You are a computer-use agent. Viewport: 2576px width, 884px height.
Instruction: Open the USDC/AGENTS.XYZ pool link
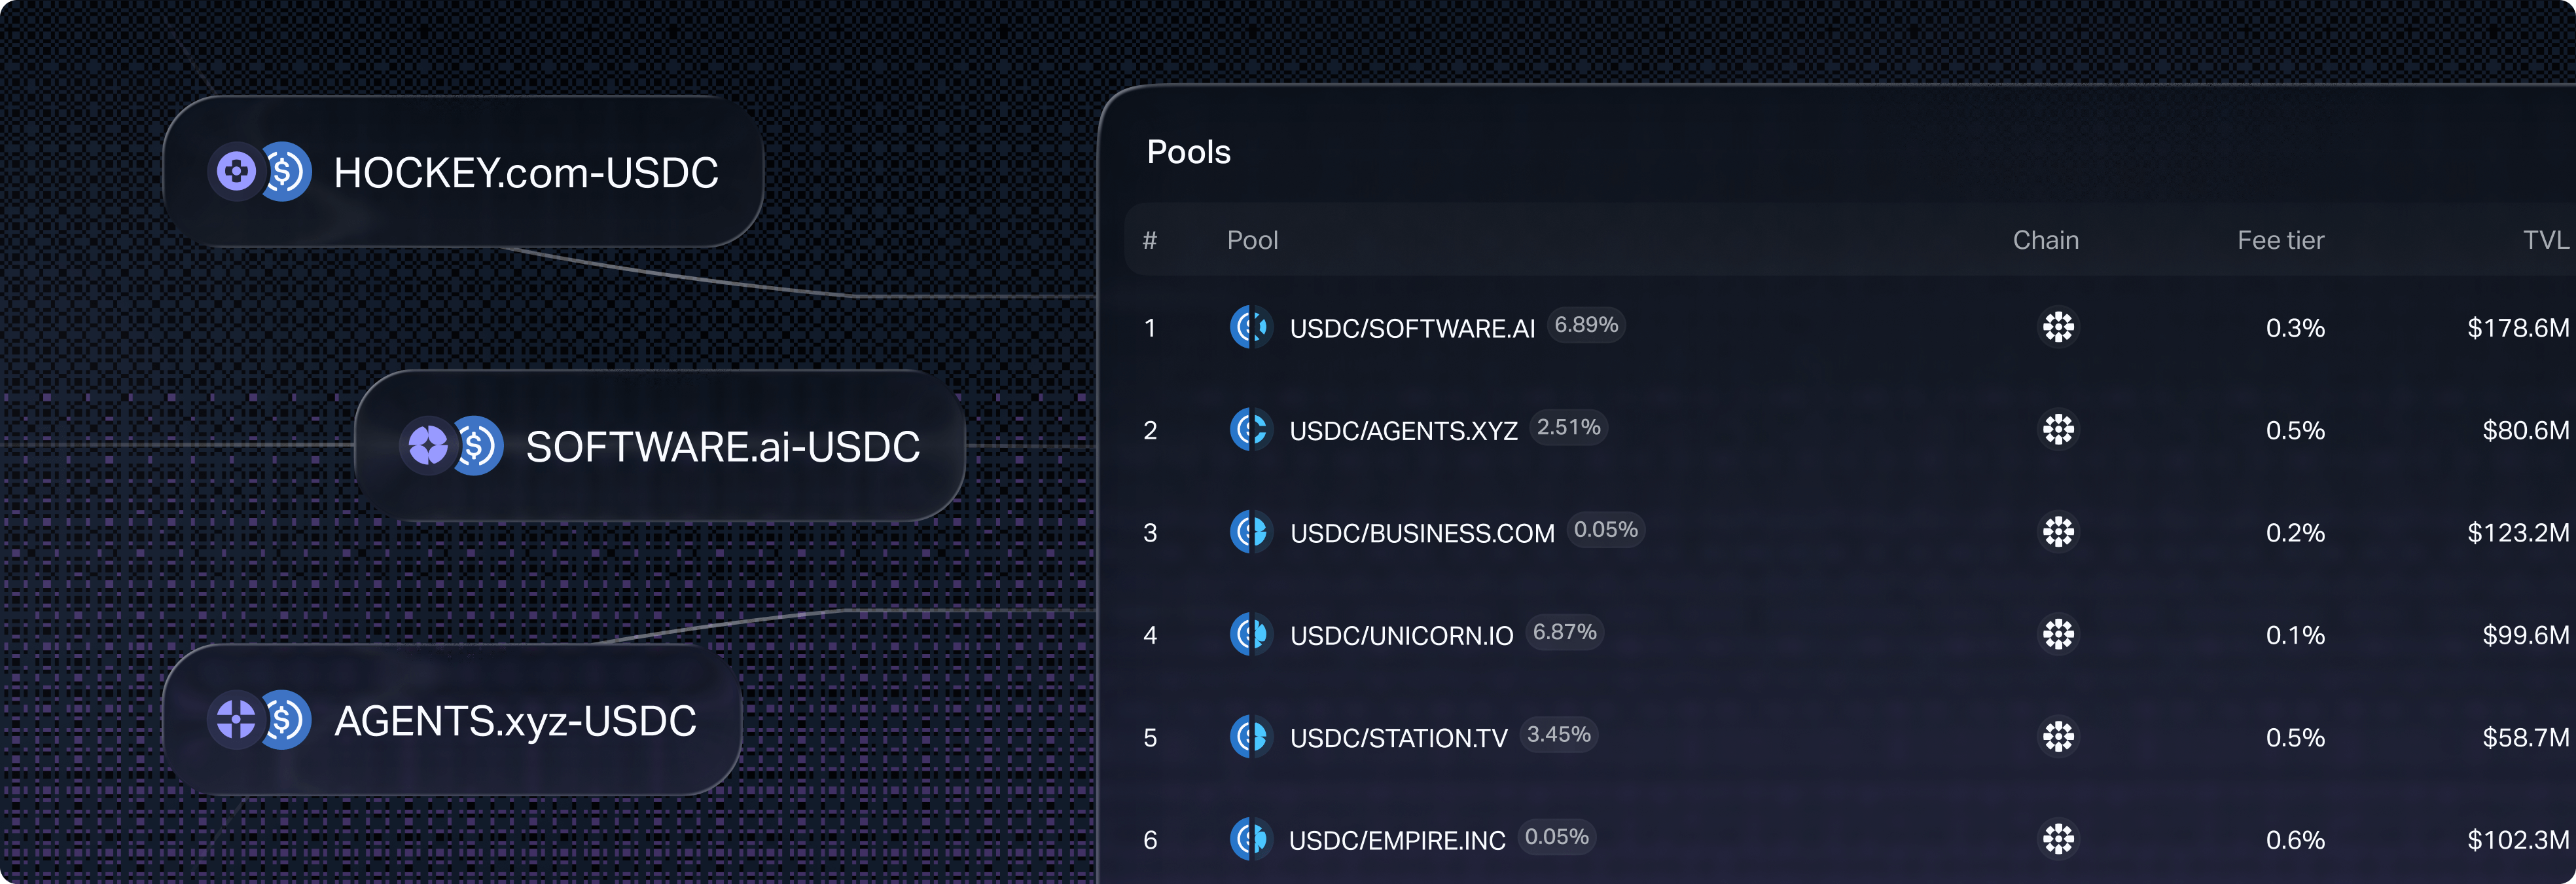[x=1403, y=431]
